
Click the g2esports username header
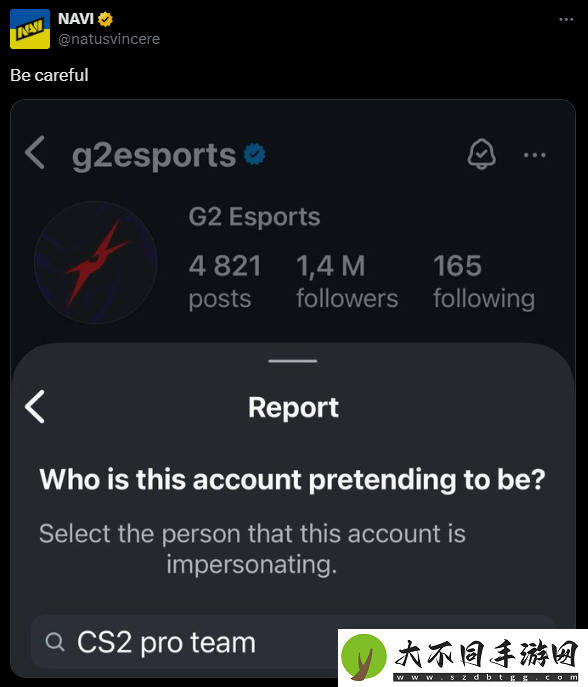point(154,155)
